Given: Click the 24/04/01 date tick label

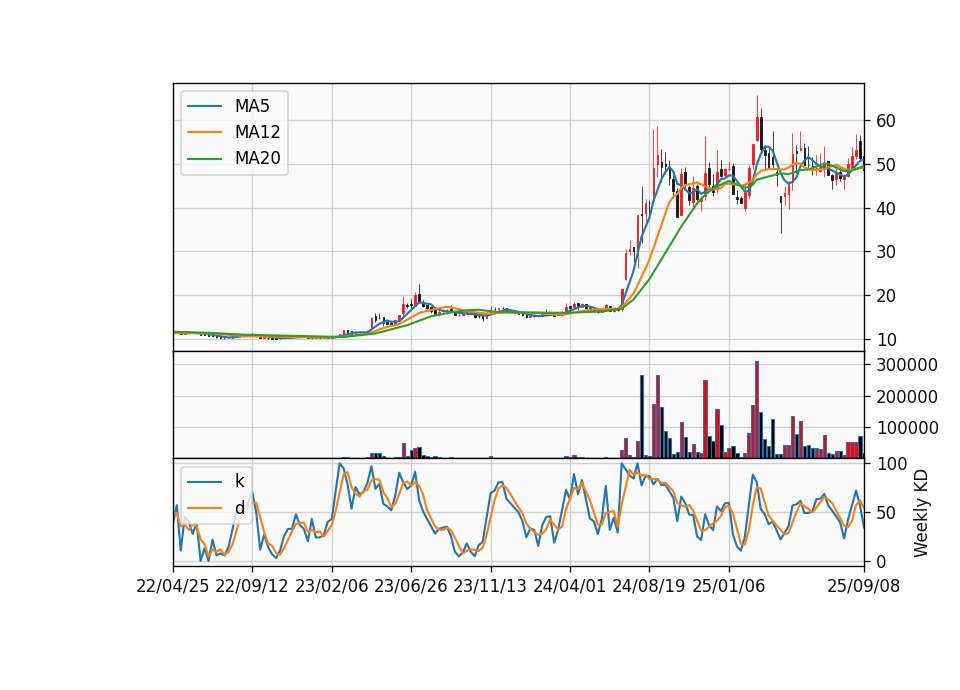Looking at the screenshot, I should (570, 586).
